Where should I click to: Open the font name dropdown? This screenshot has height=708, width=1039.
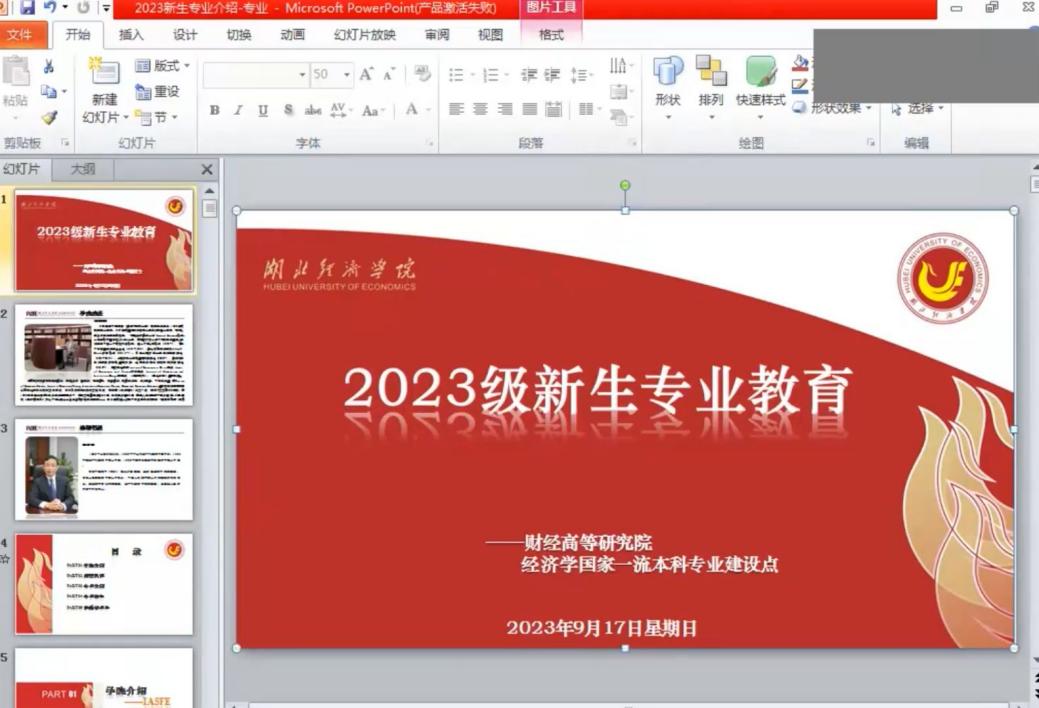point(302,75)
